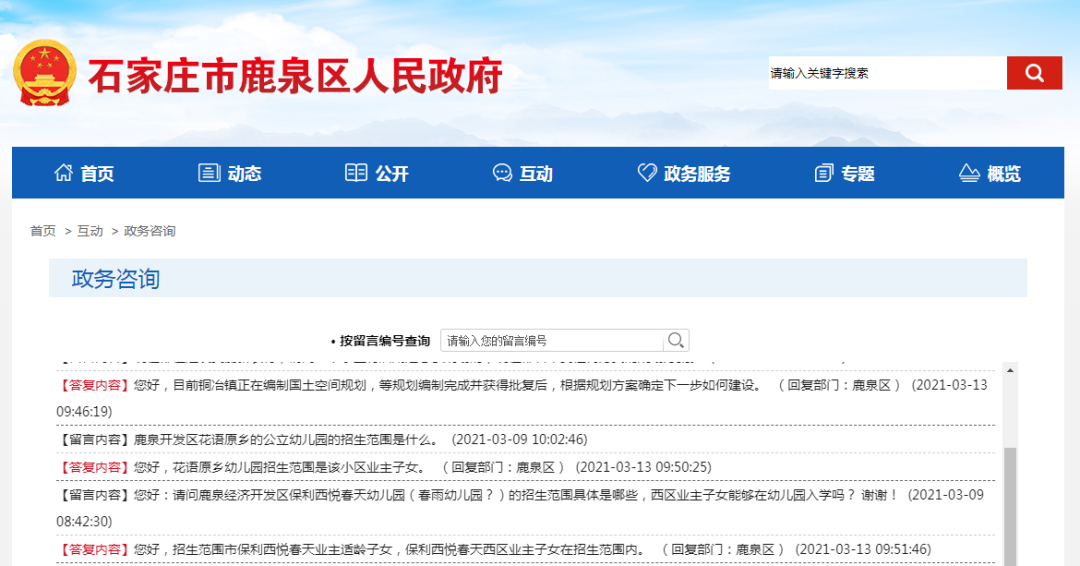Open the 政务服务 navigation menu
Image resolution: width=1080 pixels, height=566 pixels.
[697, 174]
